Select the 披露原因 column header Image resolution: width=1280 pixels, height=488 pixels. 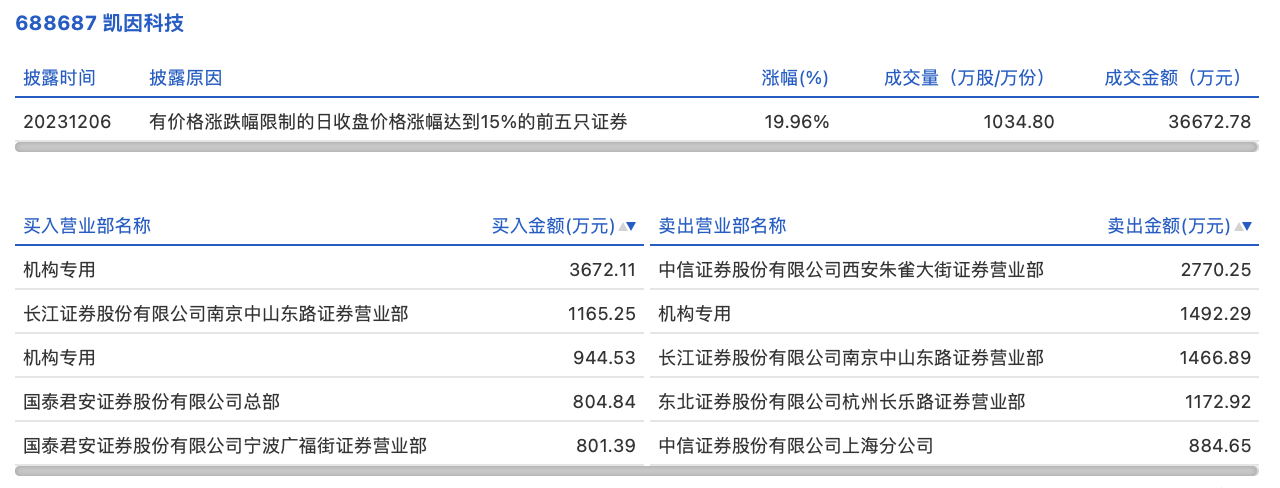185,78
